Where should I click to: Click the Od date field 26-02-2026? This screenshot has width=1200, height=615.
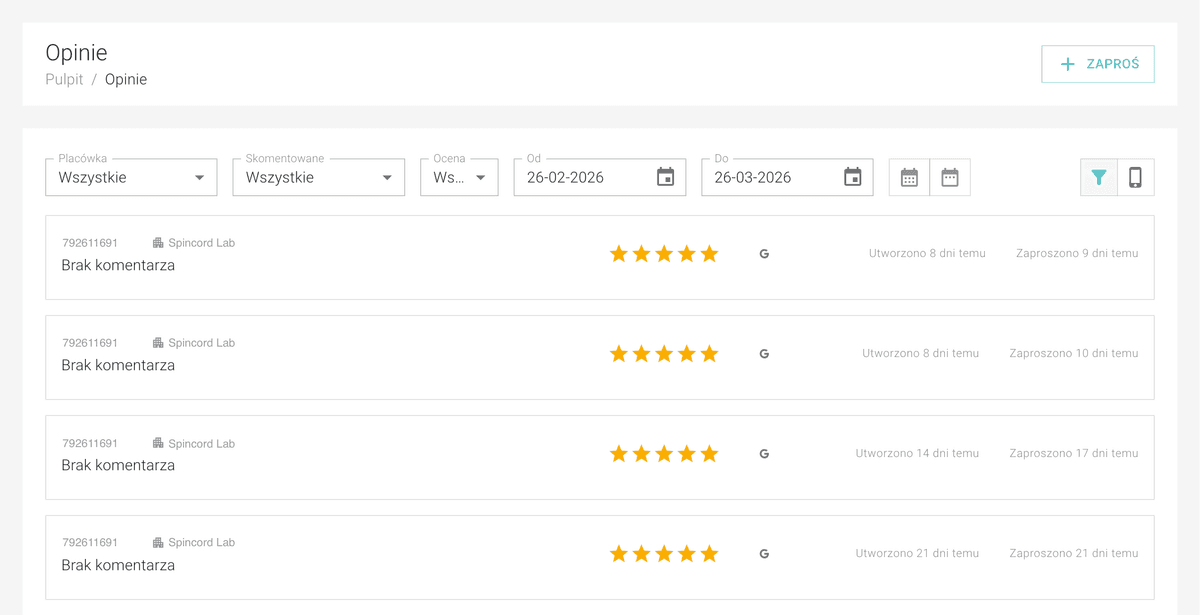(580, 178)
